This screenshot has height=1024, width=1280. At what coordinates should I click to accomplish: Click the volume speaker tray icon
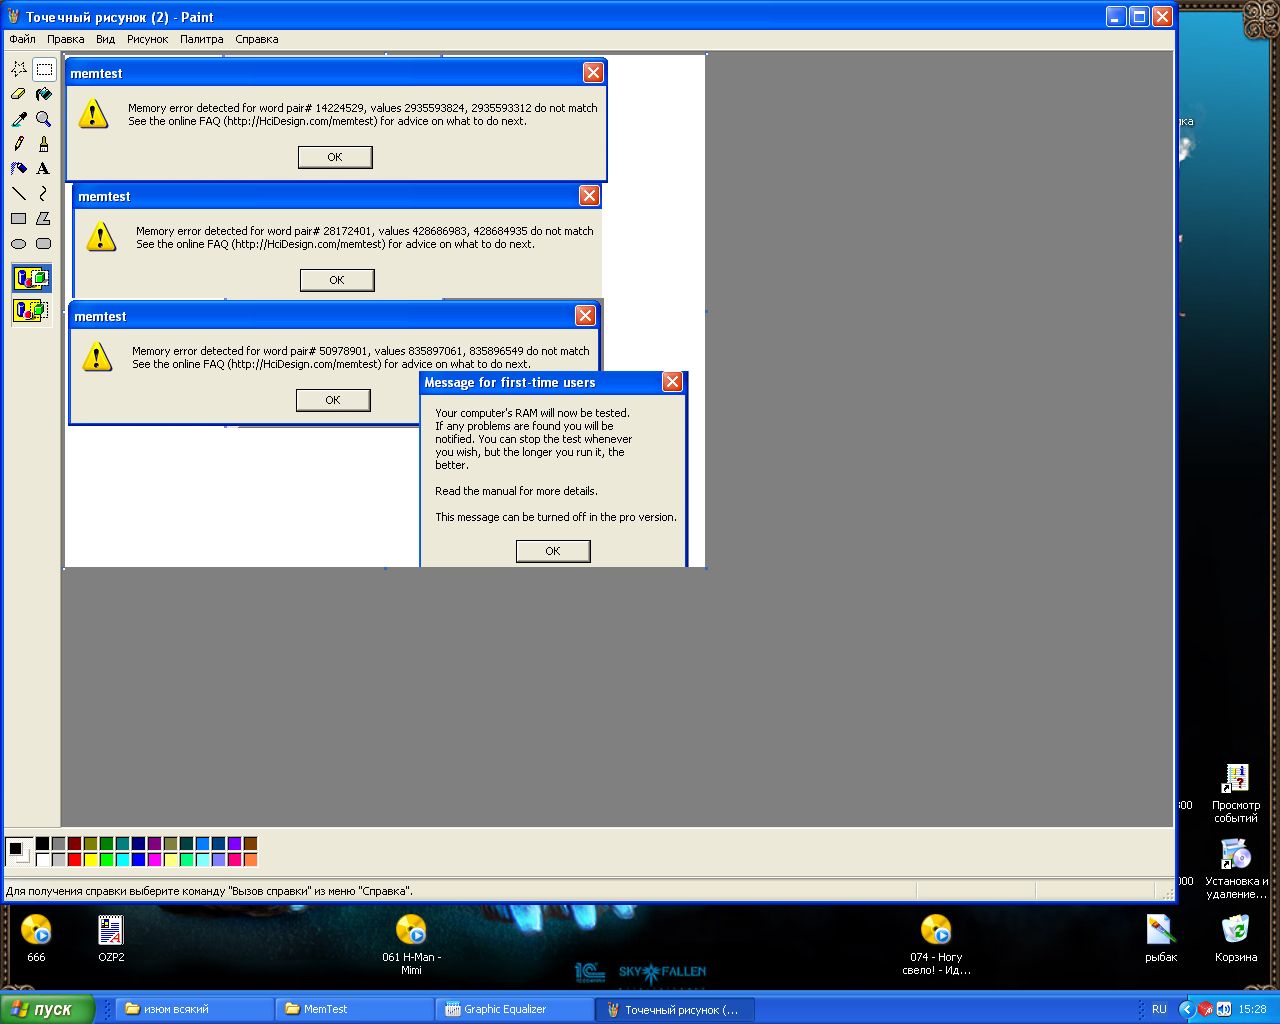tap(1224, 1009)
